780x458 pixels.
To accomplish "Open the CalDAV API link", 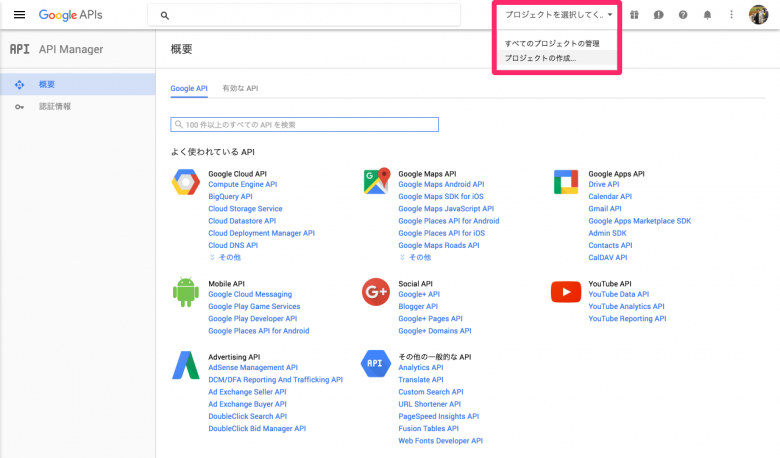I will [608, 258].
